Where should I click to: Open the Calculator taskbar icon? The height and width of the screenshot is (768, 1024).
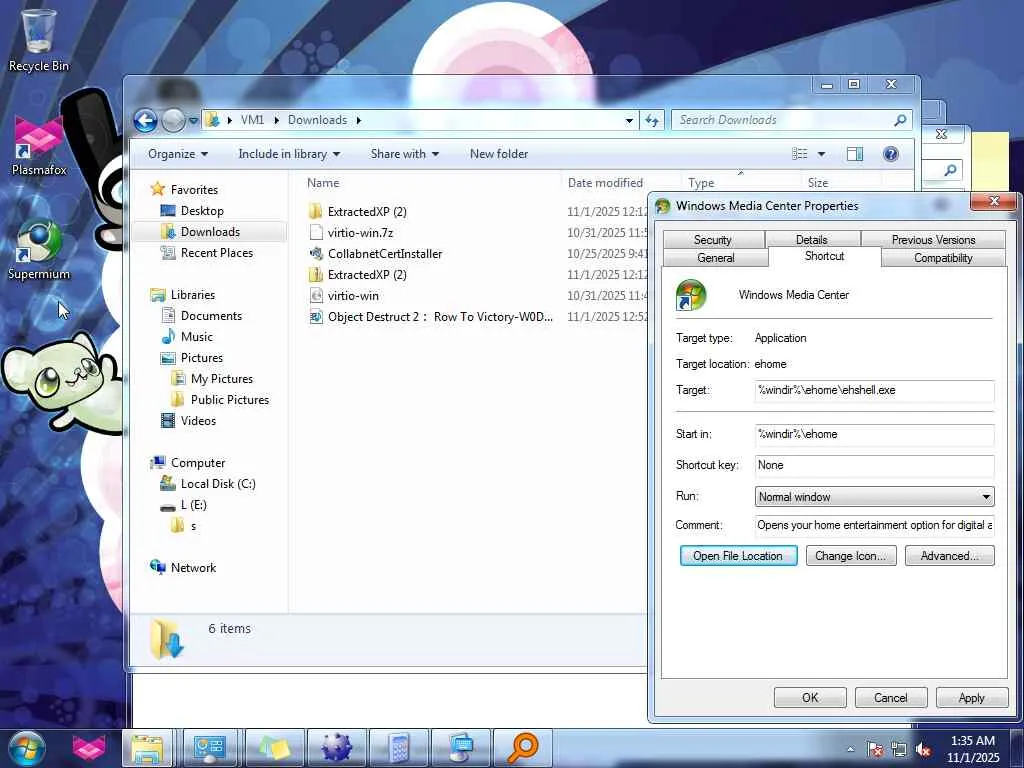tap(399, 748)
